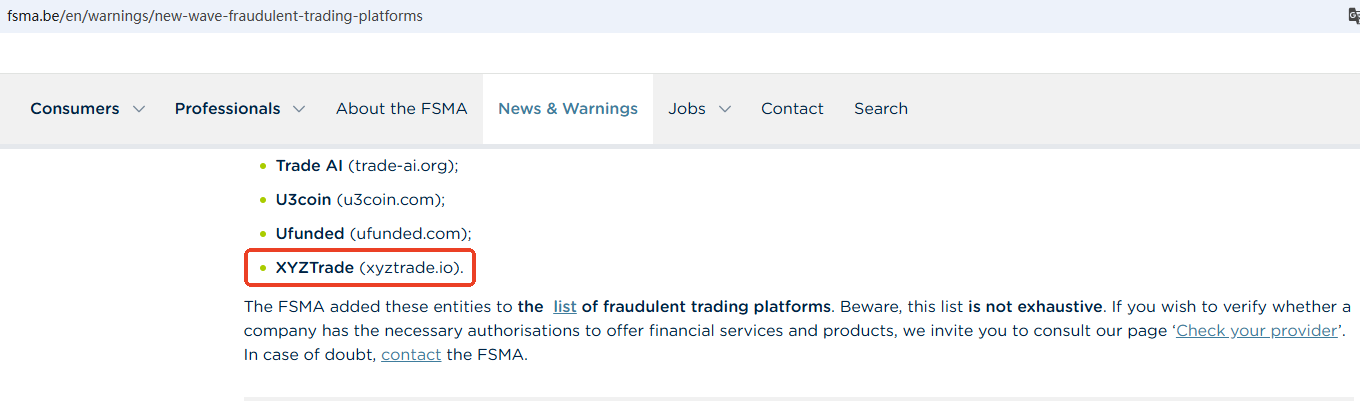The width and height of the screenshot is (1360, 401).
Task: Open Search from the navigation bar
Action: 880,109
